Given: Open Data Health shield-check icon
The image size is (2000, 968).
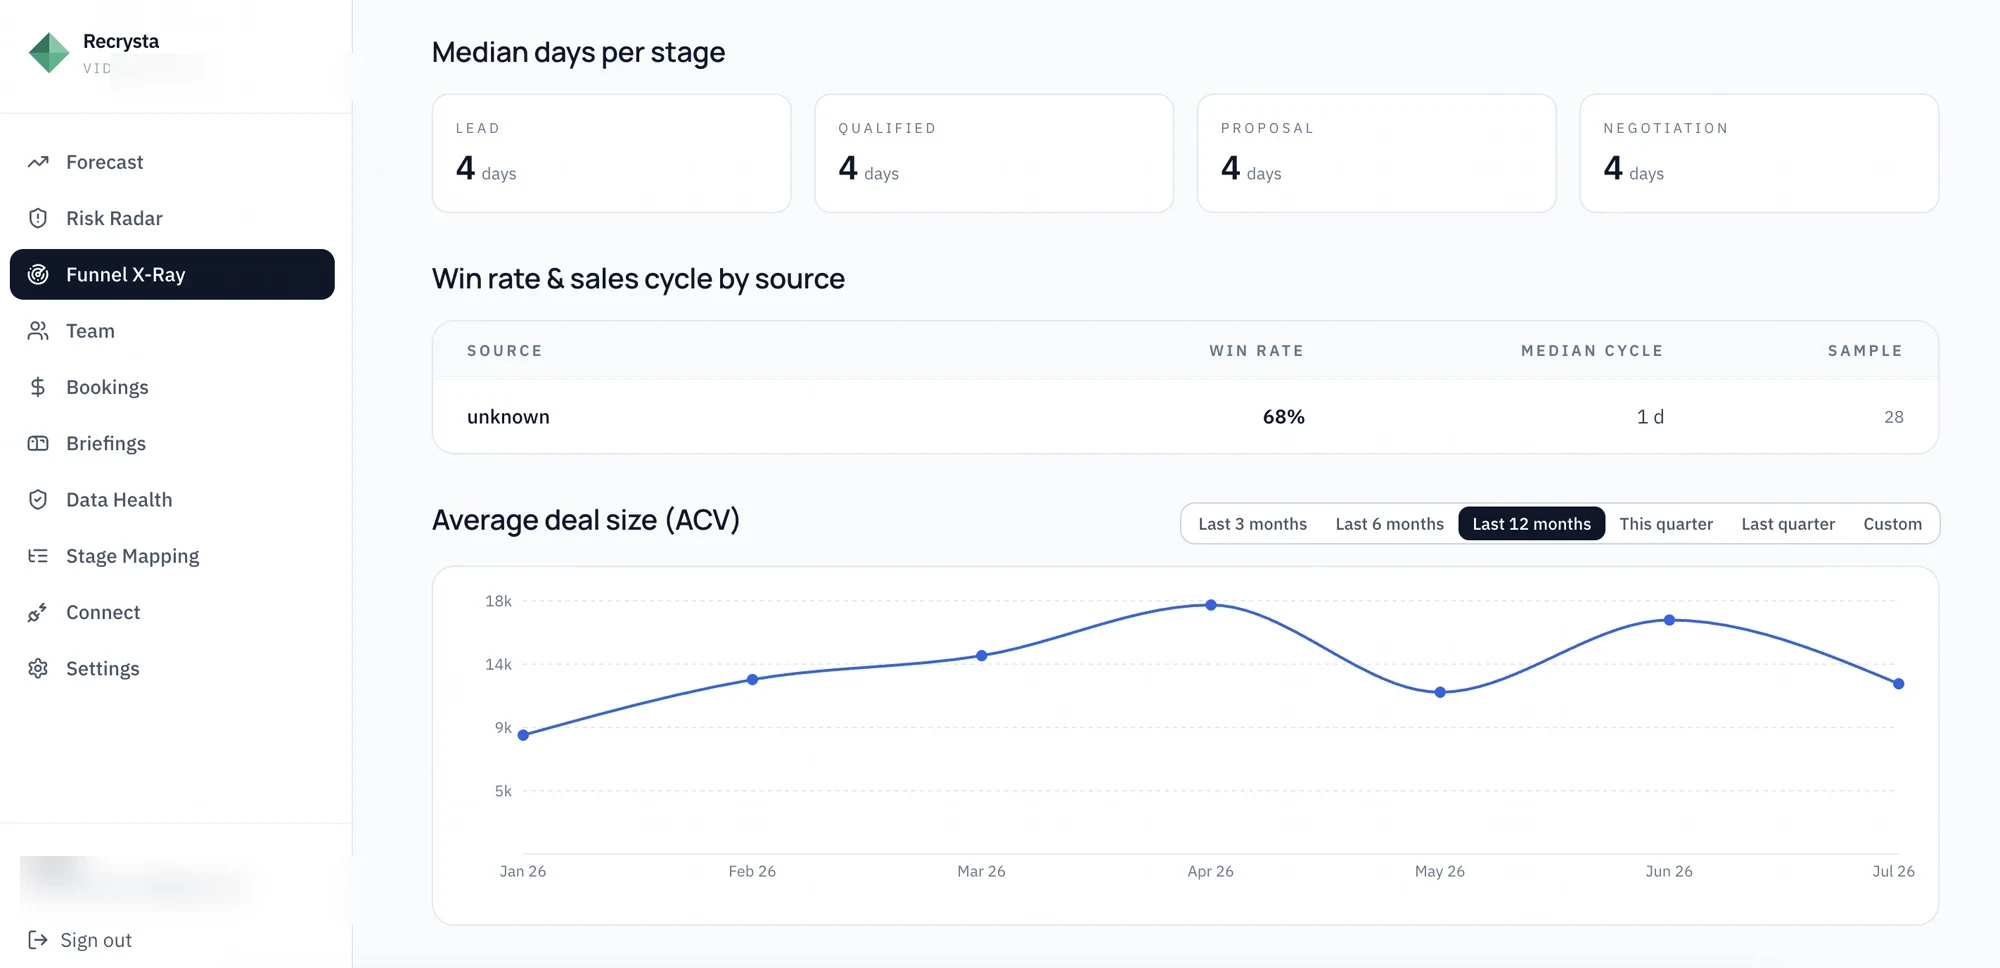Looking at the screenshot, I should point(38,499).
